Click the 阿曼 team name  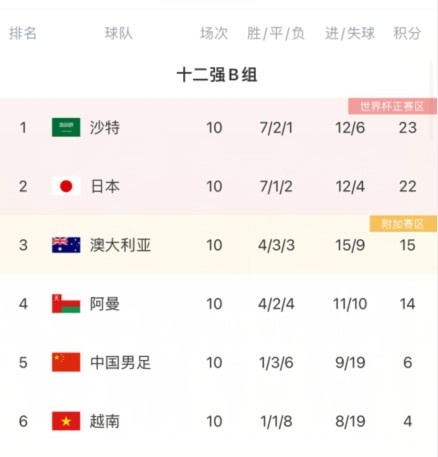[105, 304]
